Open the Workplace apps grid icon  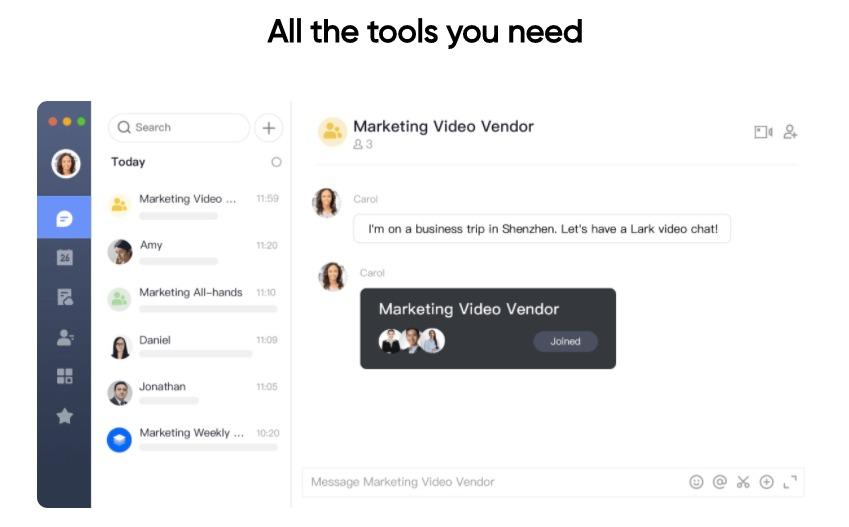(64, 376)
